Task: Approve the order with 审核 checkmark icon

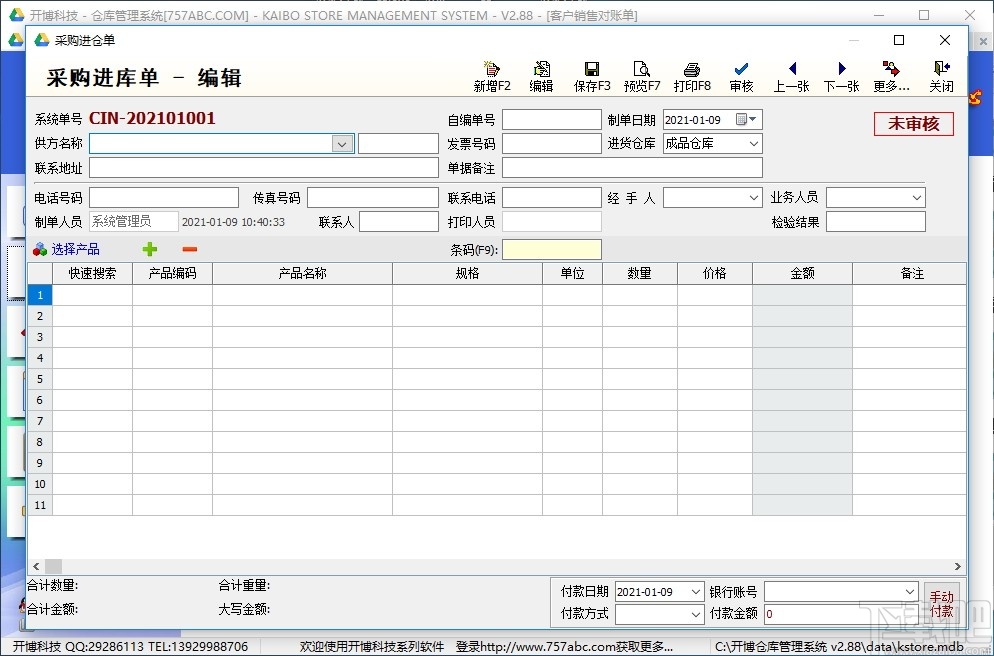Action: pos(741,68)
